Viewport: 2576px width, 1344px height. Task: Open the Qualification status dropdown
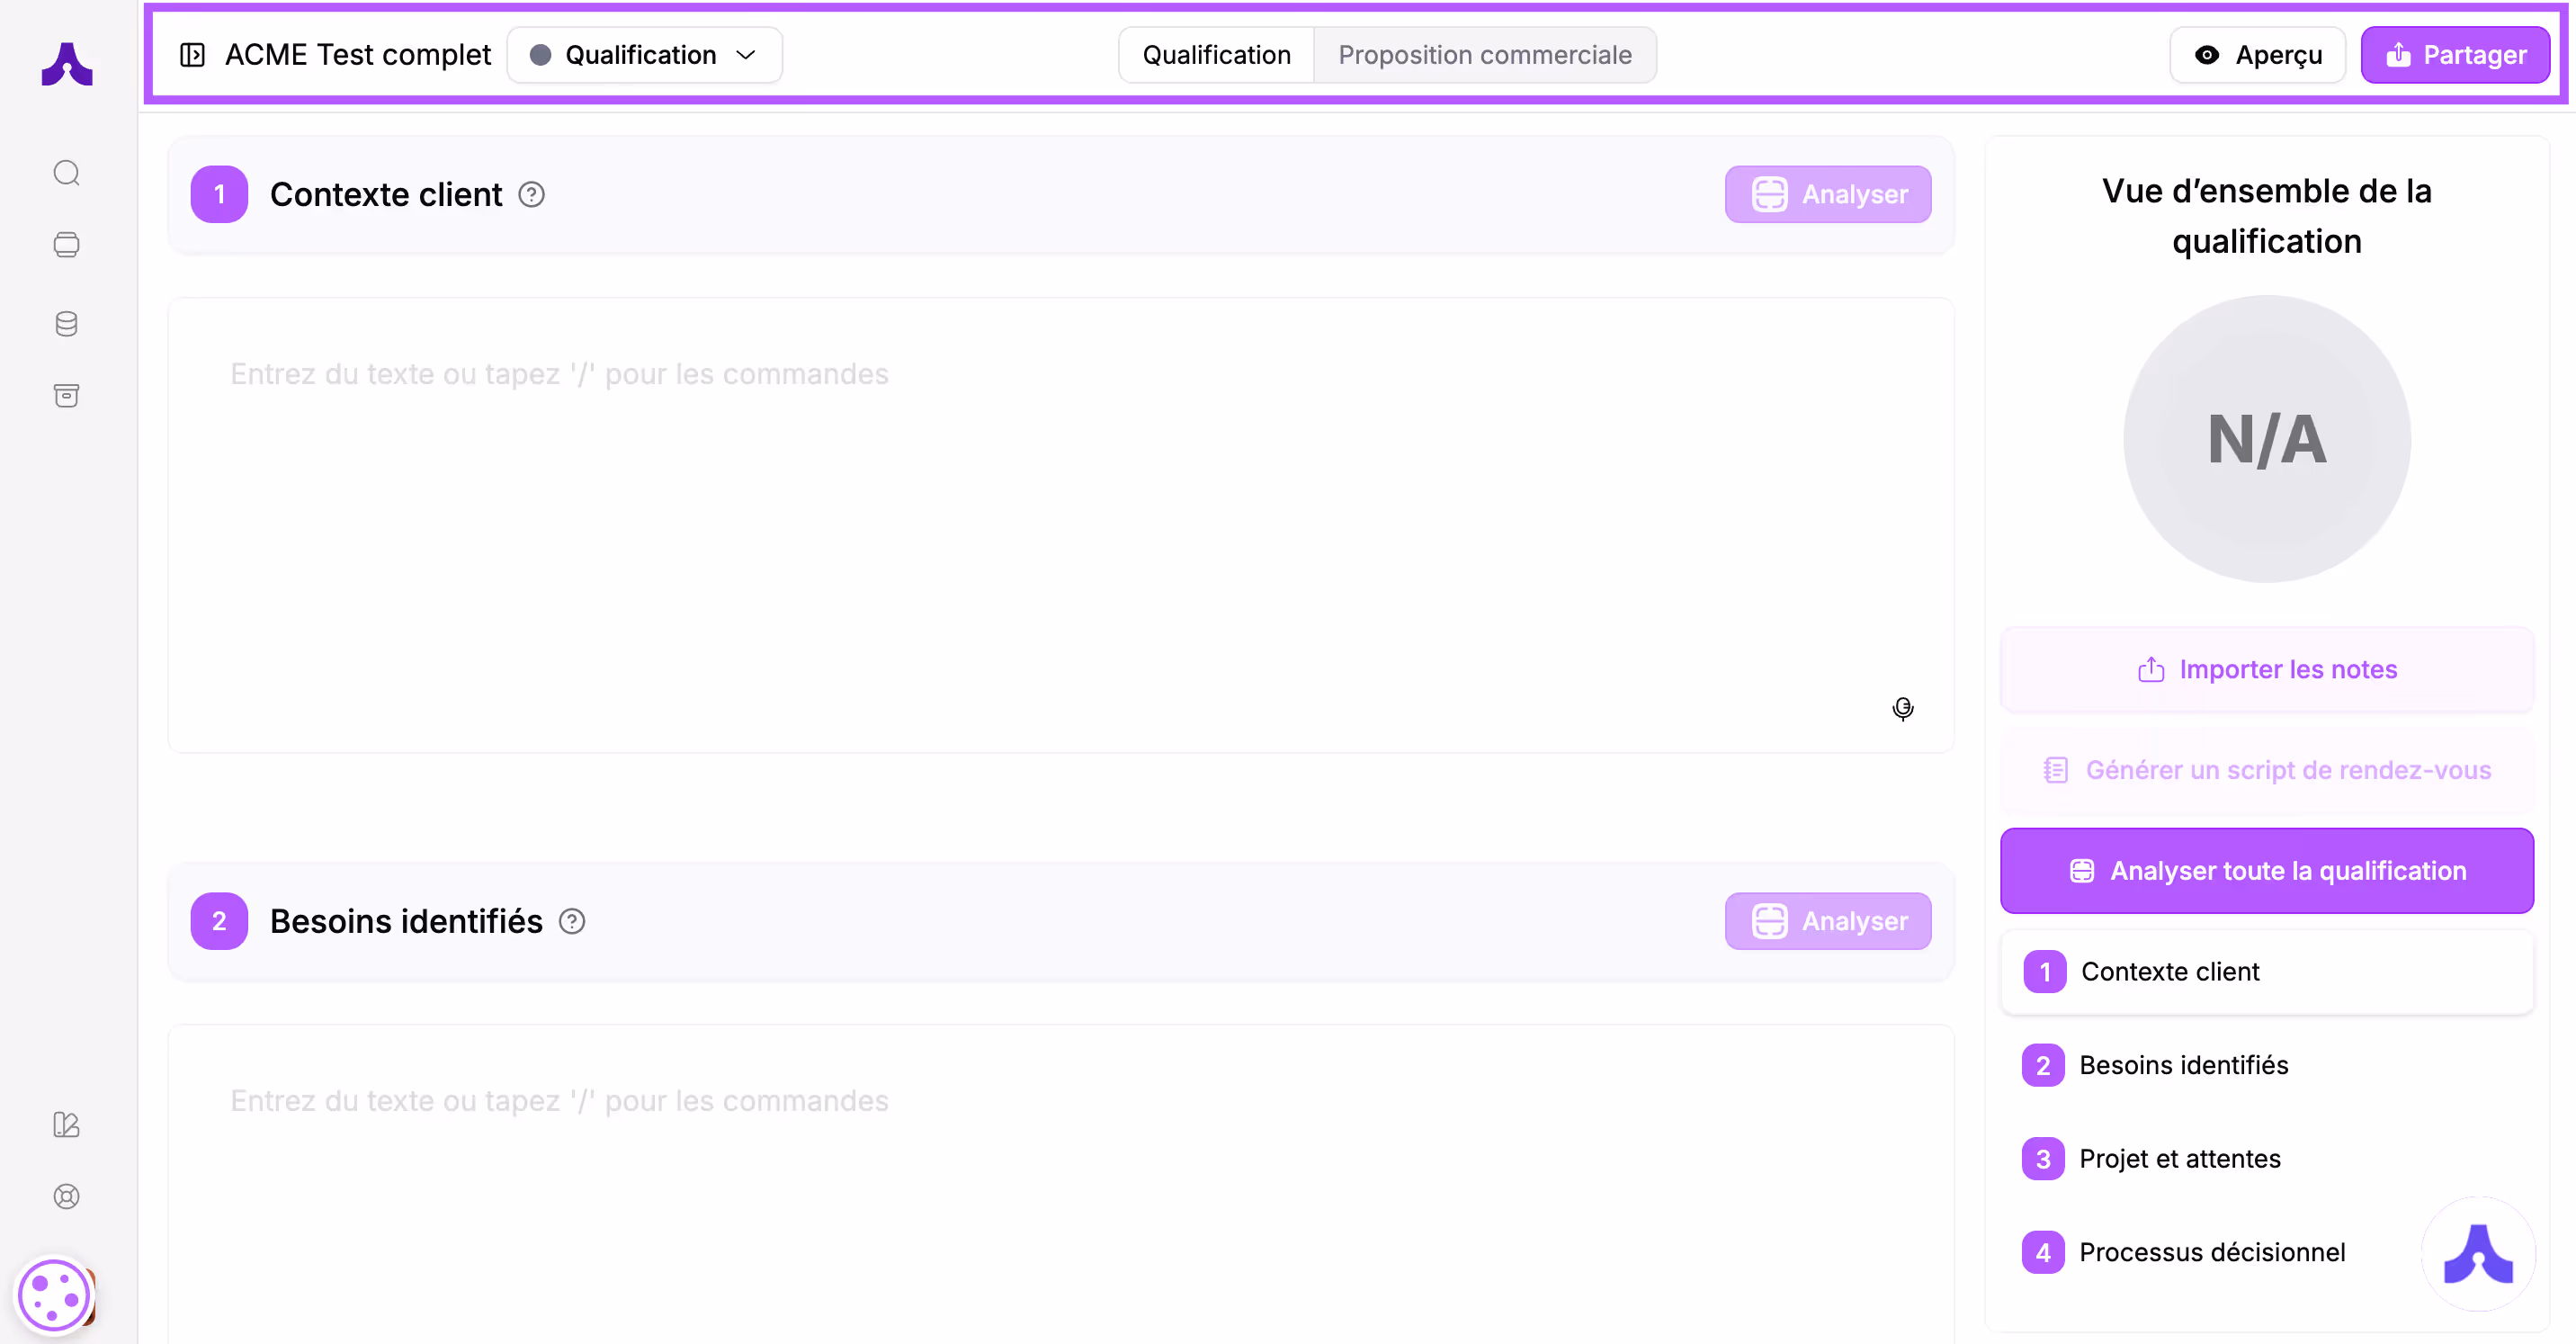click(644, 55)
